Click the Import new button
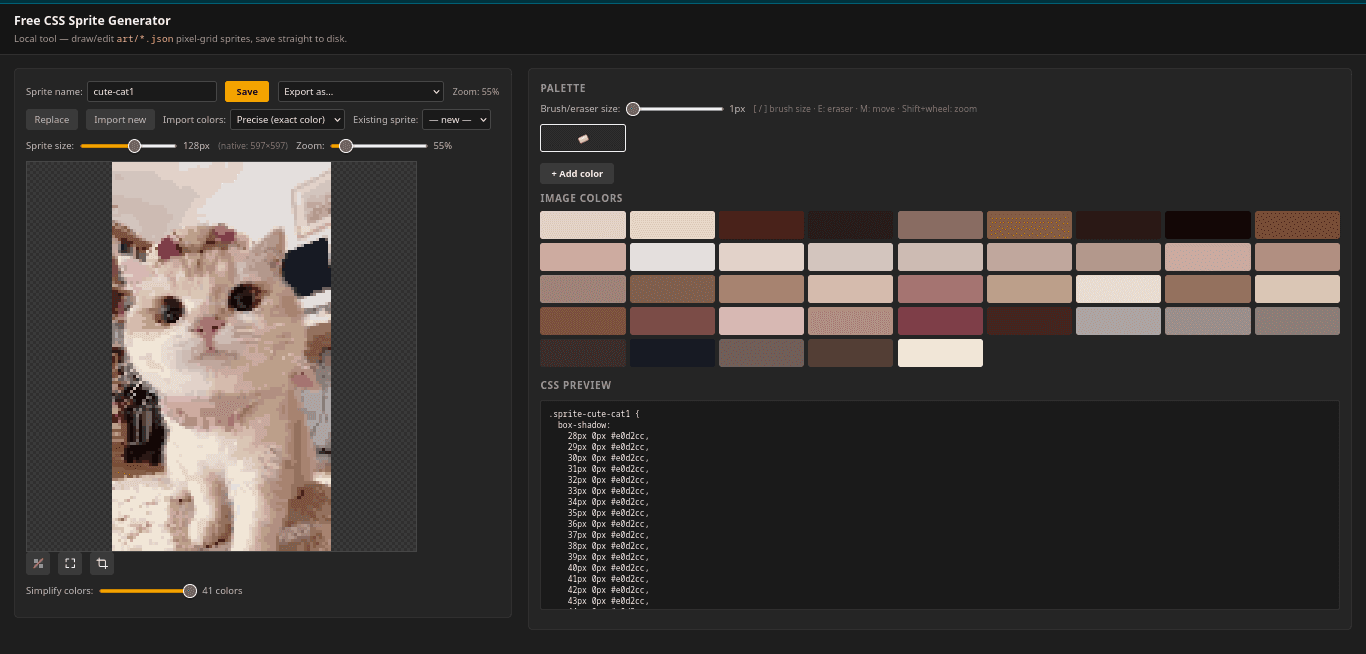The height and width of the screenshot is (654, 1366). click(x=120, y=120)
